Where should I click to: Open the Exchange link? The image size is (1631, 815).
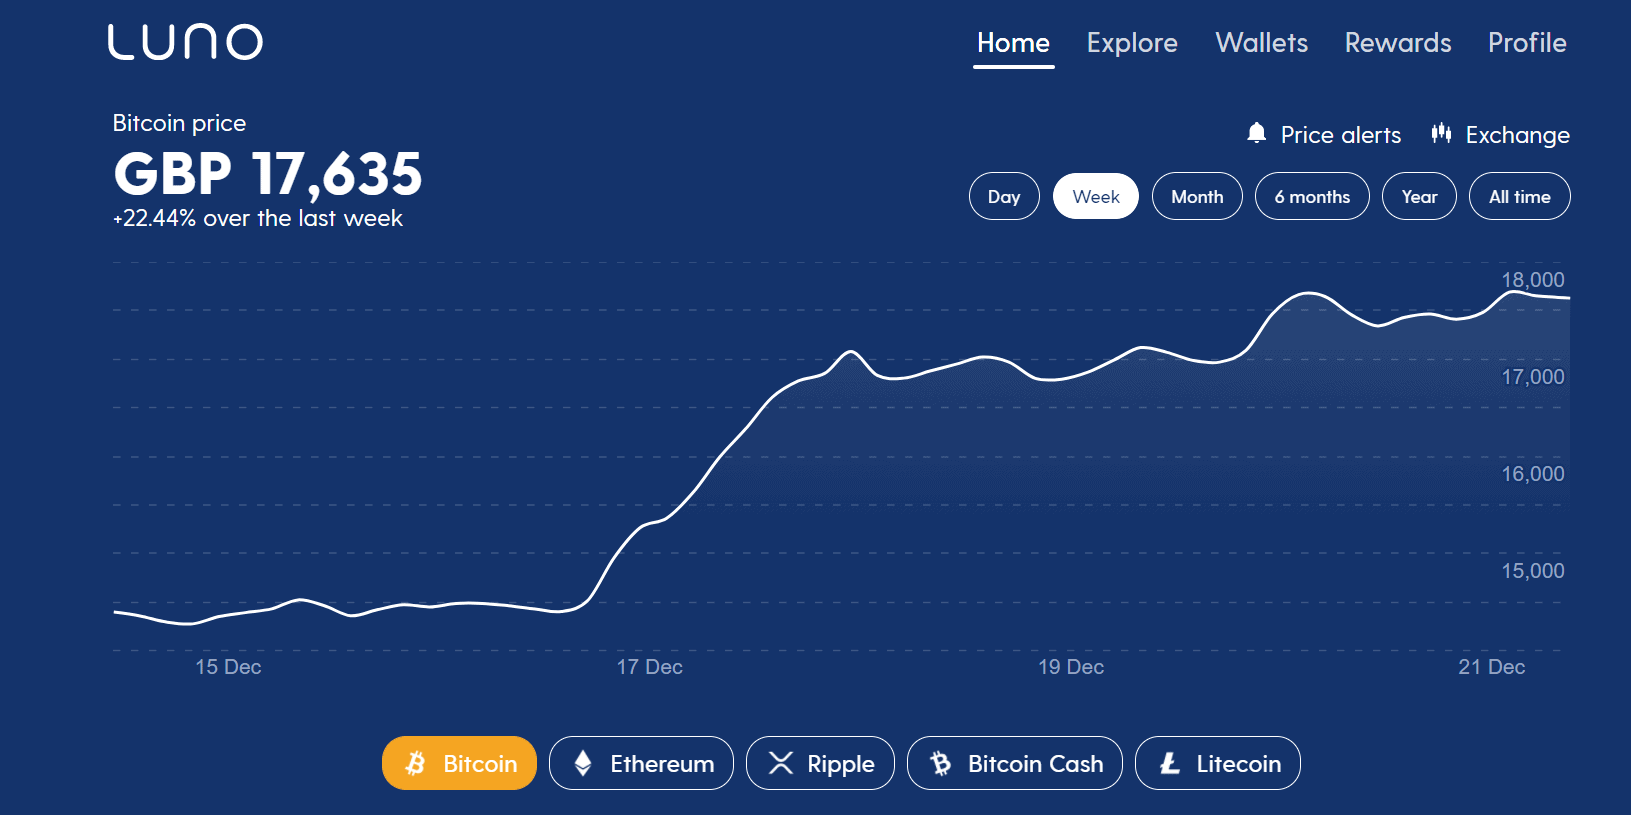[1500, 134]
